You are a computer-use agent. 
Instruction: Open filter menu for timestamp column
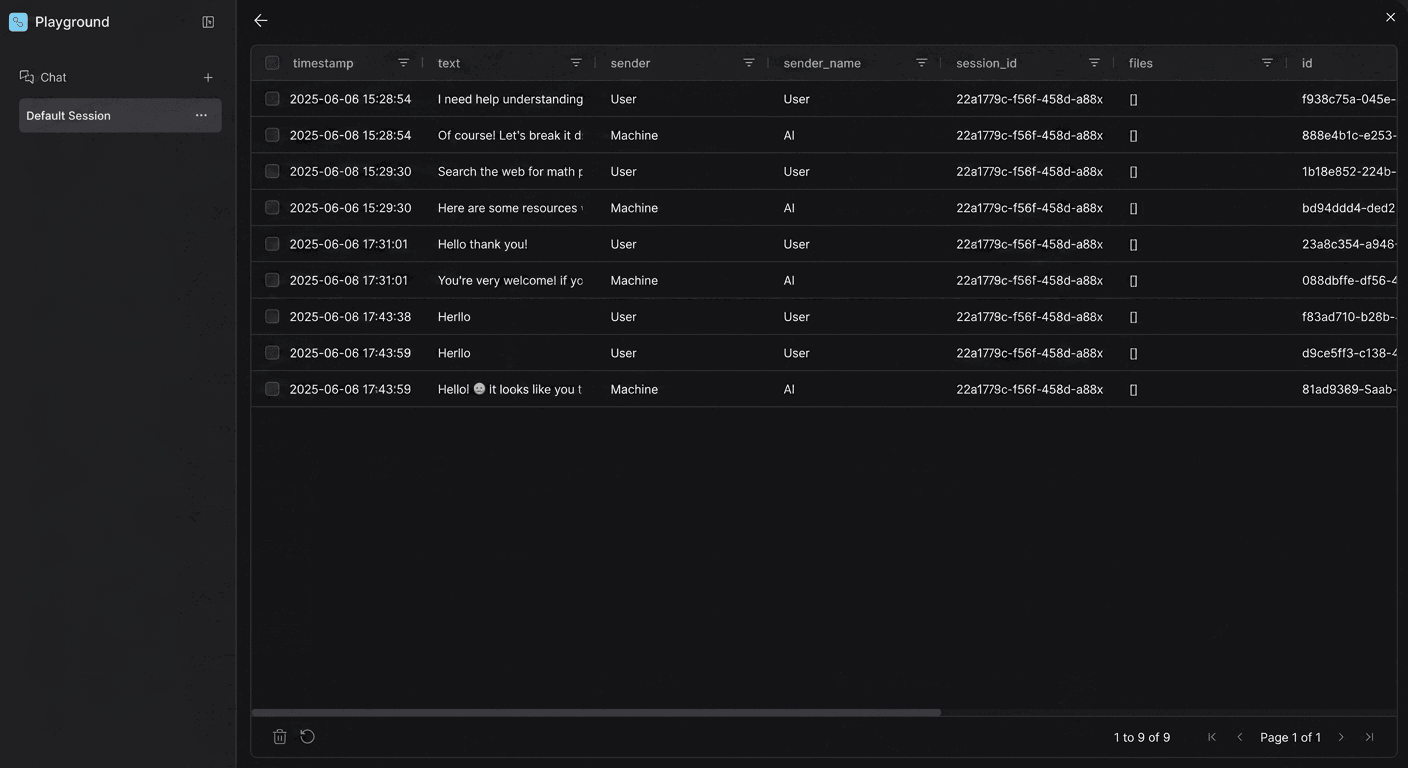click(x=404, y=63)
